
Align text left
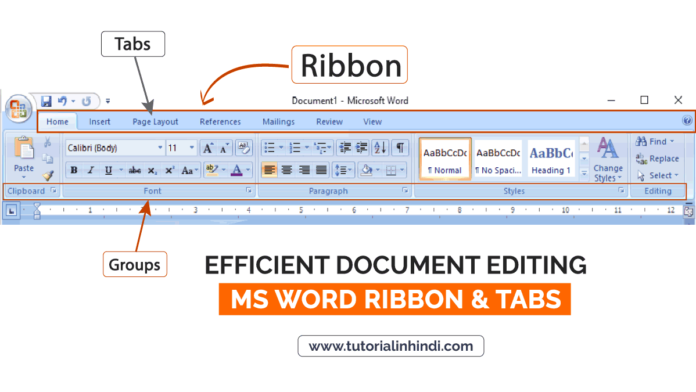[269, 170]
